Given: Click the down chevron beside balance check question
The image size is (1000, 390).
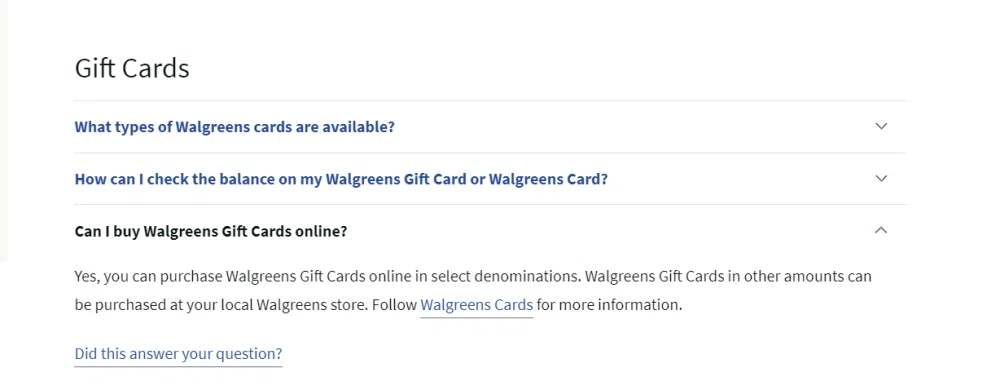Looking at the screenshot, I should click(881, 178).
